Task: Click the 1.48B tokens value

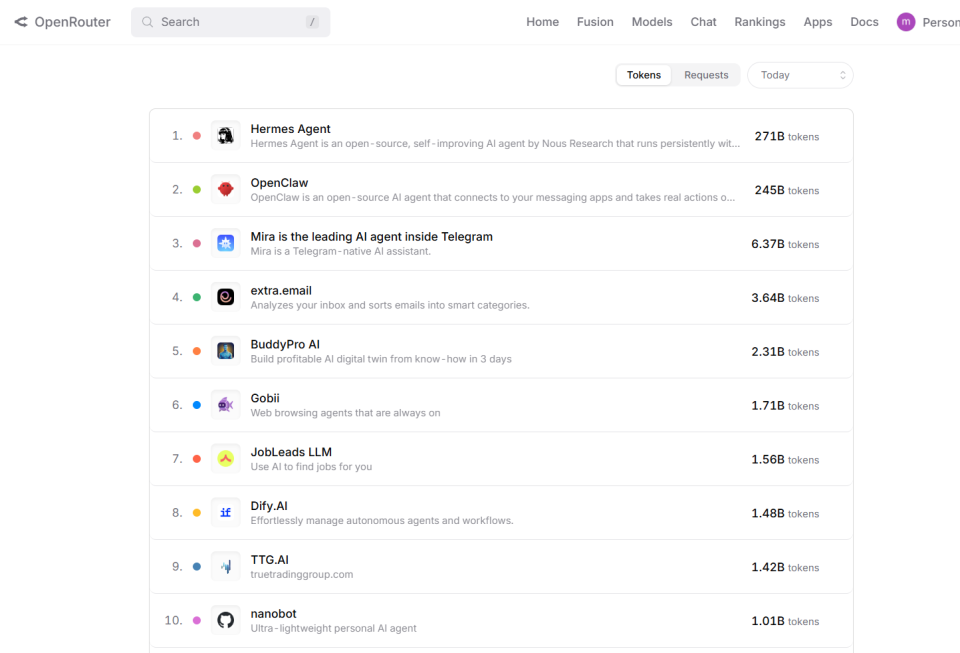Action: point(786,513)
